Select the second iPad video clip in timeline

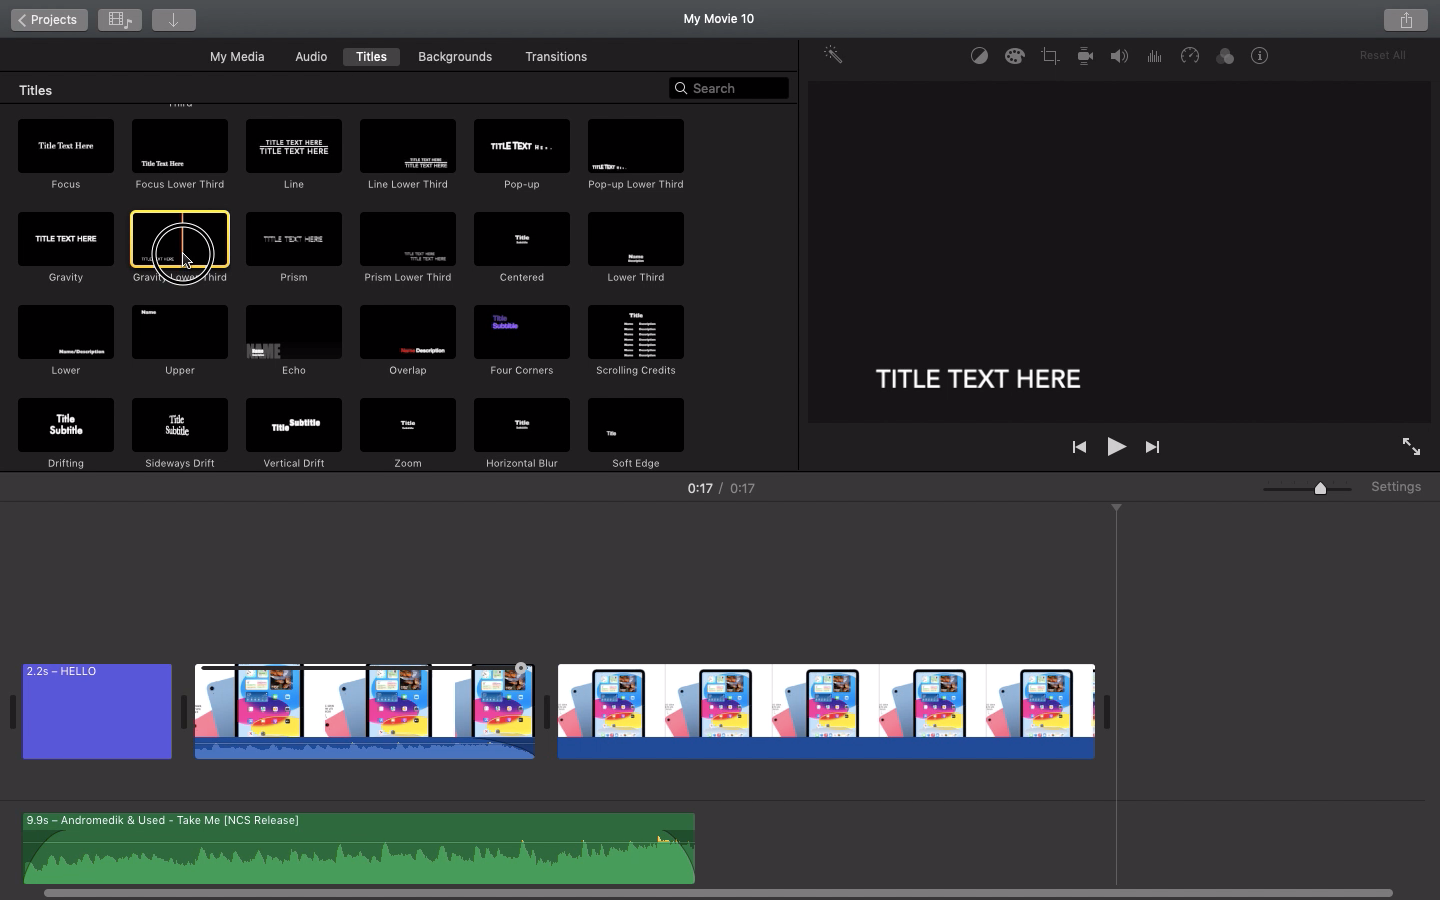coord(826,711)
